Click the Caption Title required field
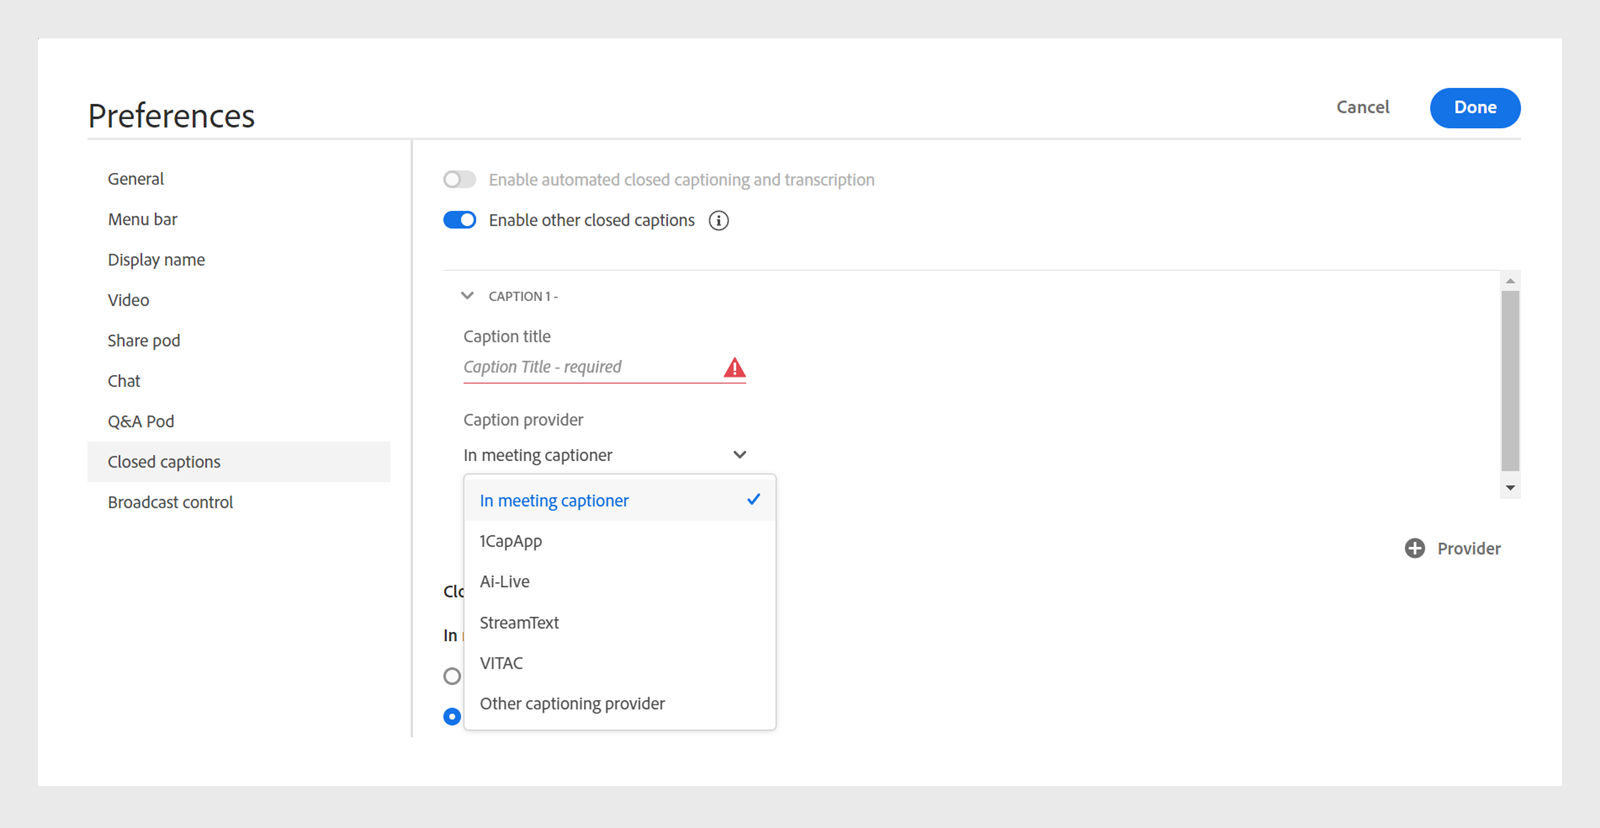 (x=590, y=367)
